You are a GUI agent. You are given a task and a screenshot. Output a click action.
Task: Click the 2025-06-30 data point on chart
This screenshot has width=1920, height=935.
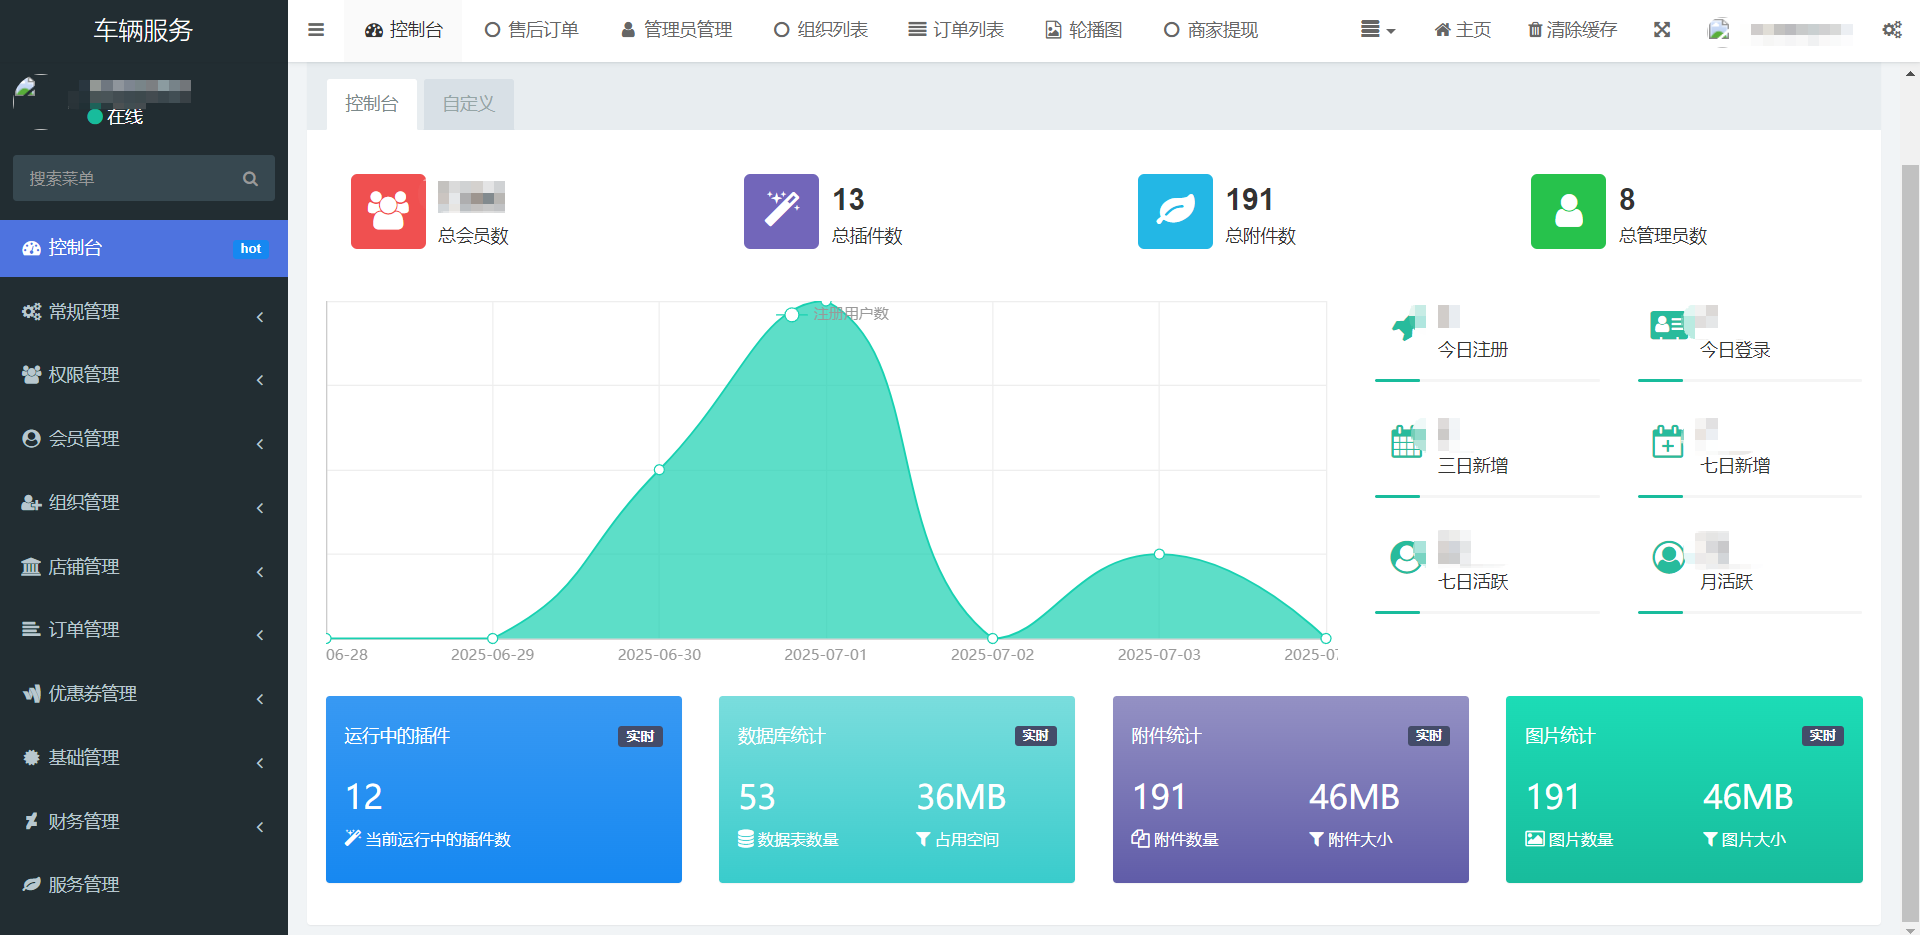(659, 469)
